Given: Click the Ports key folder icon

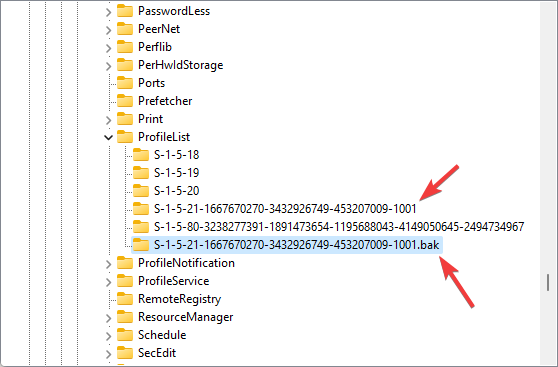Looking at the screenshot, I should click(x=125, y=83).
